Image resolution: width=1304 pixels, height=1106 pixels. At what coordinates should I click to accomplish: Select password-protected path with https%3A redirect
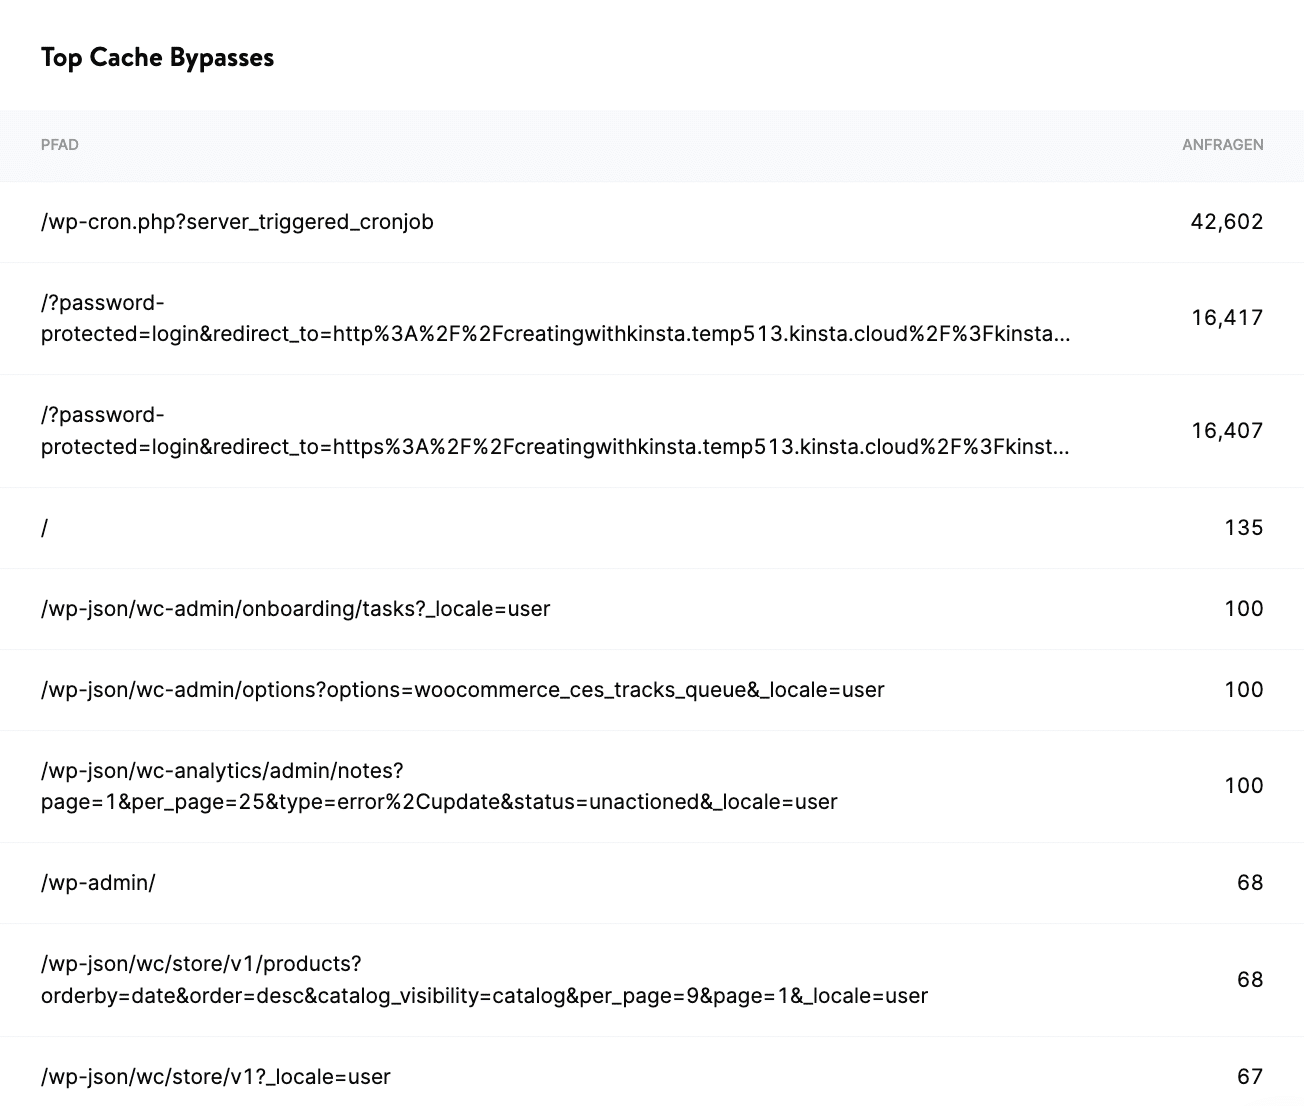[554, 431]
